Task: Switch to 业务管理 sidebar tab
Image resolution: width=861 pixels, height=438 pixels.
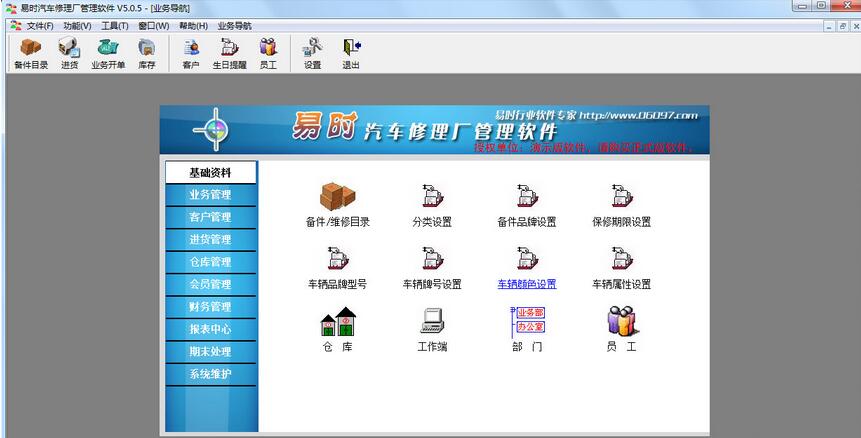Action: click(210, 195)
